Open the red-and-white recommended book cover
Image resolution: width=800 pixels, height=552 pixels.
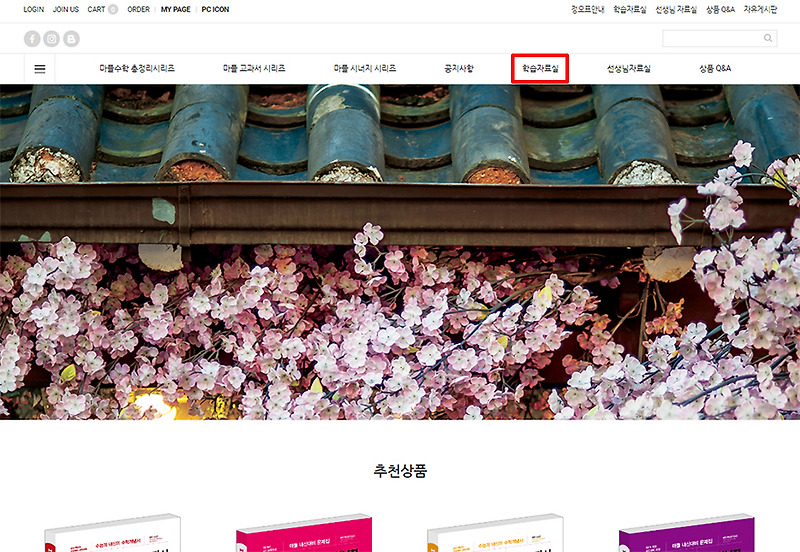pyautogui.click(x=113, y=533)
